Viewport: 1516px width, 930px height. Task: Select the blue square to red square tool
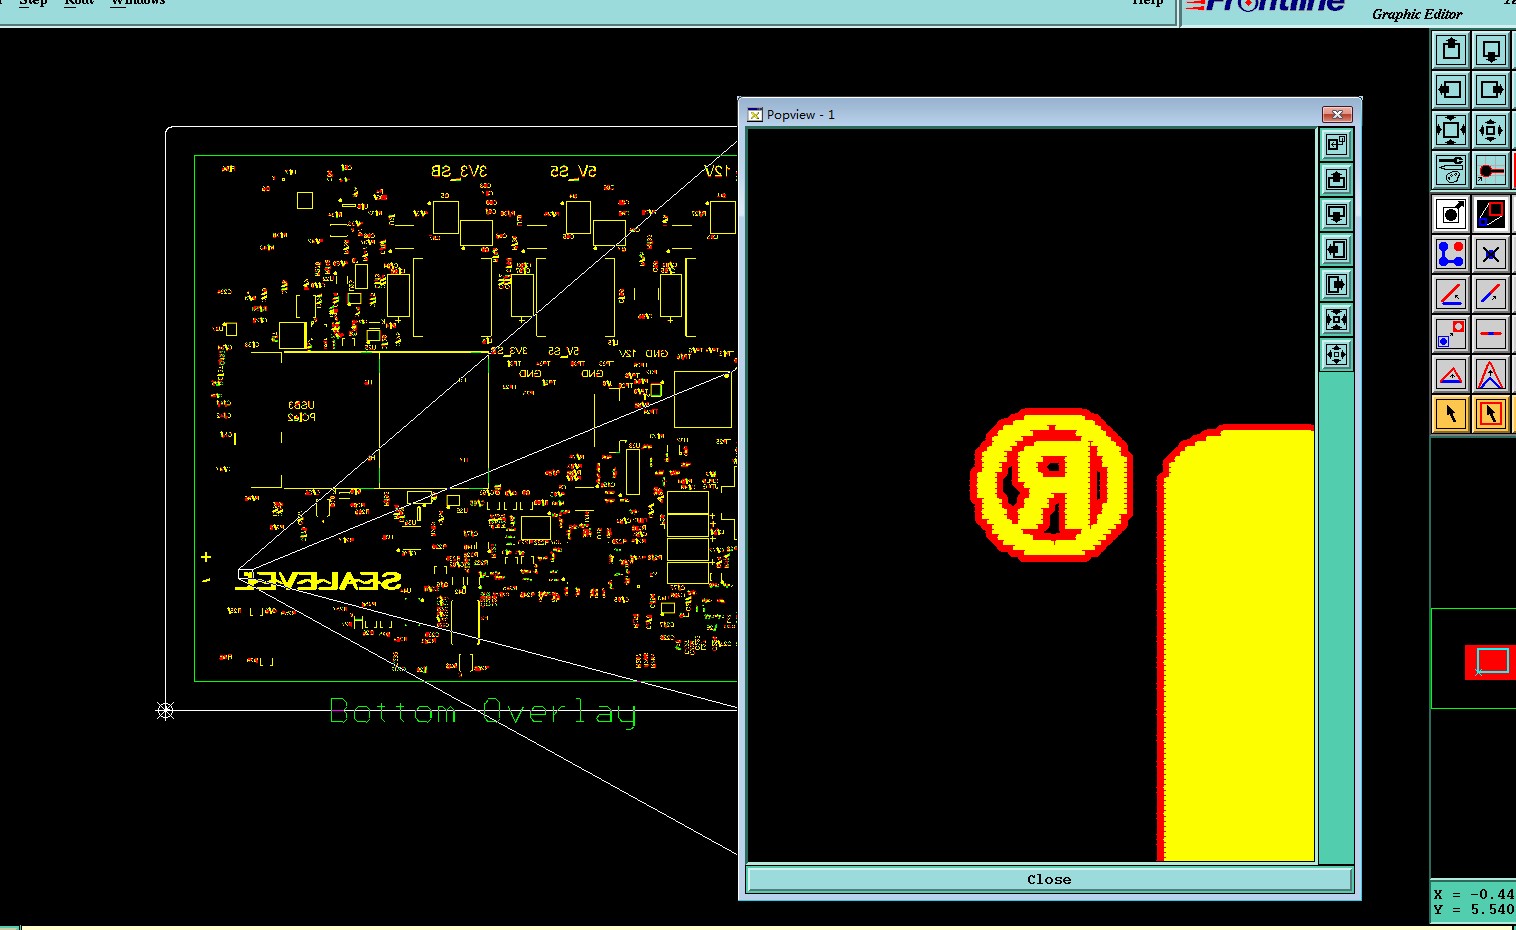pyautogui.click(x=1451, y=334)
